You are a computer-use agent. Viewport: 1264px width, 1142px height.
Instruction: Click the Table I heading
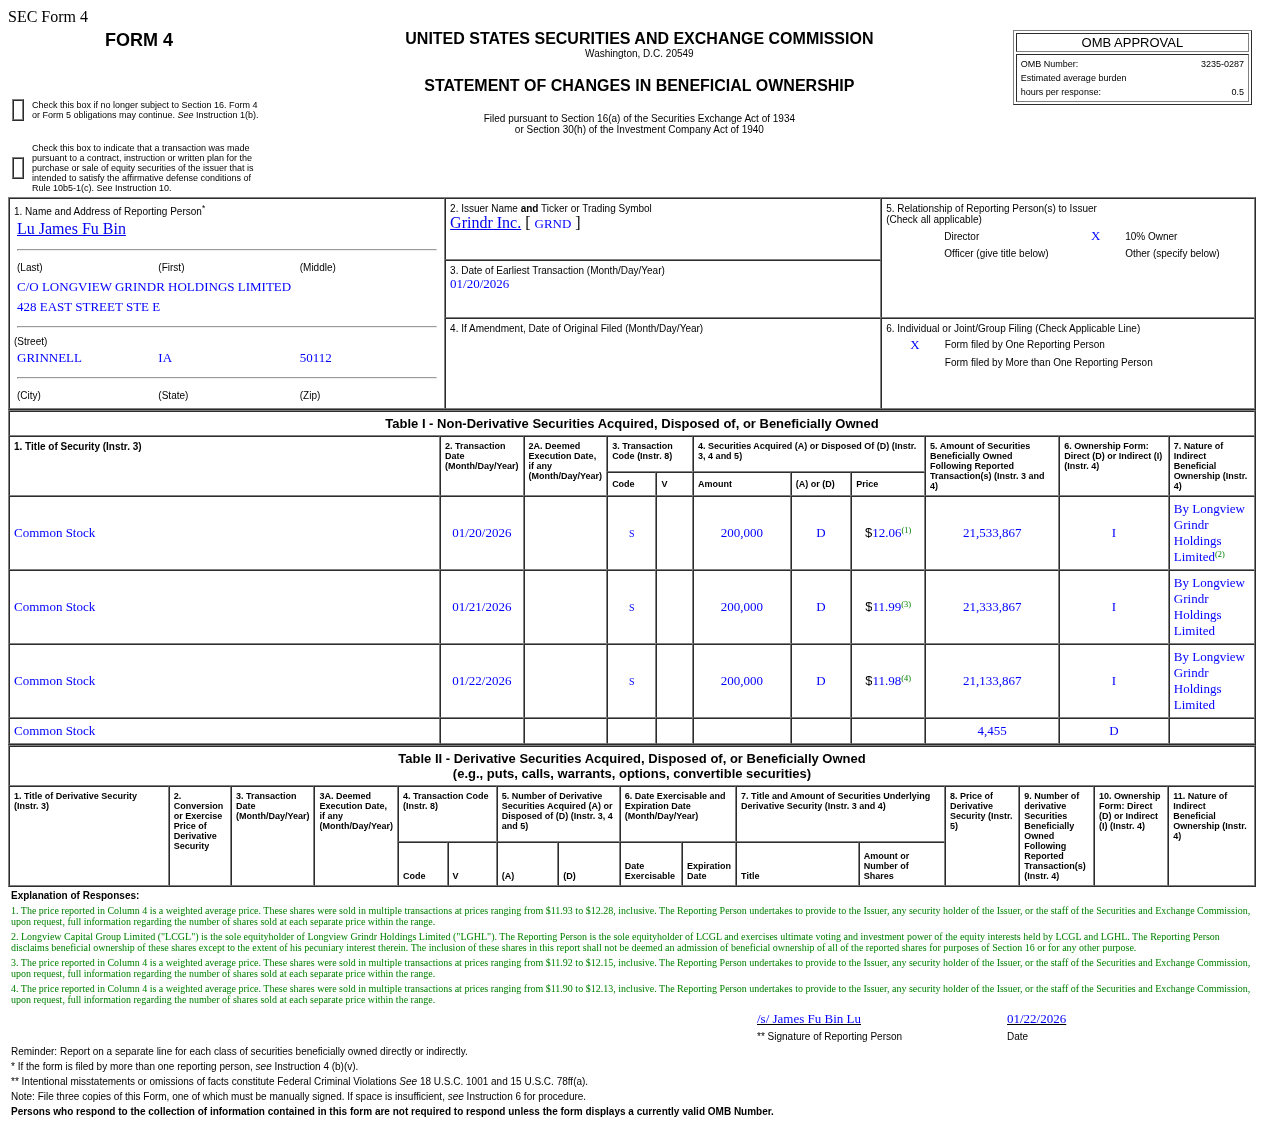pyautogui.click(x=632, y=423)
